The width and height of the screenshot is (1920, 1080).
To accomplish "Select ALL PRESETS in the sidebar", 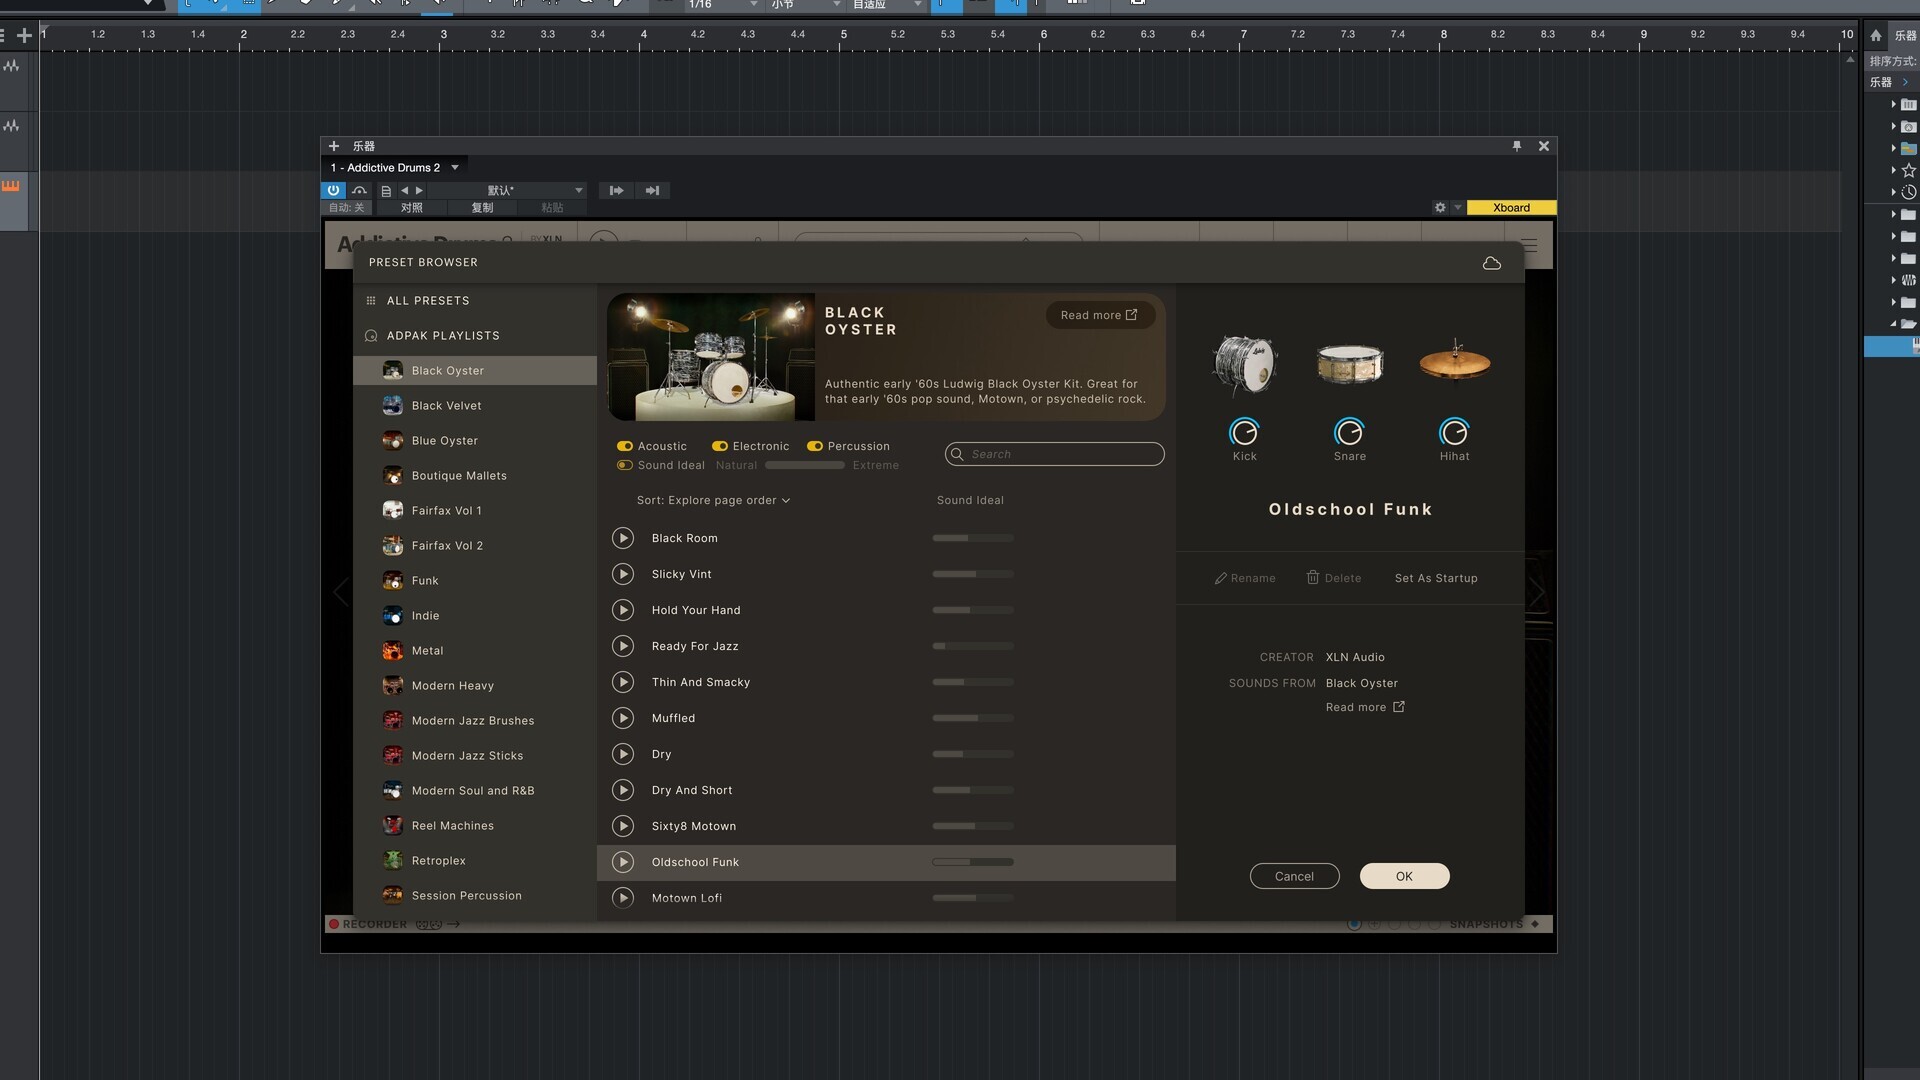I will tap(427, 300).
